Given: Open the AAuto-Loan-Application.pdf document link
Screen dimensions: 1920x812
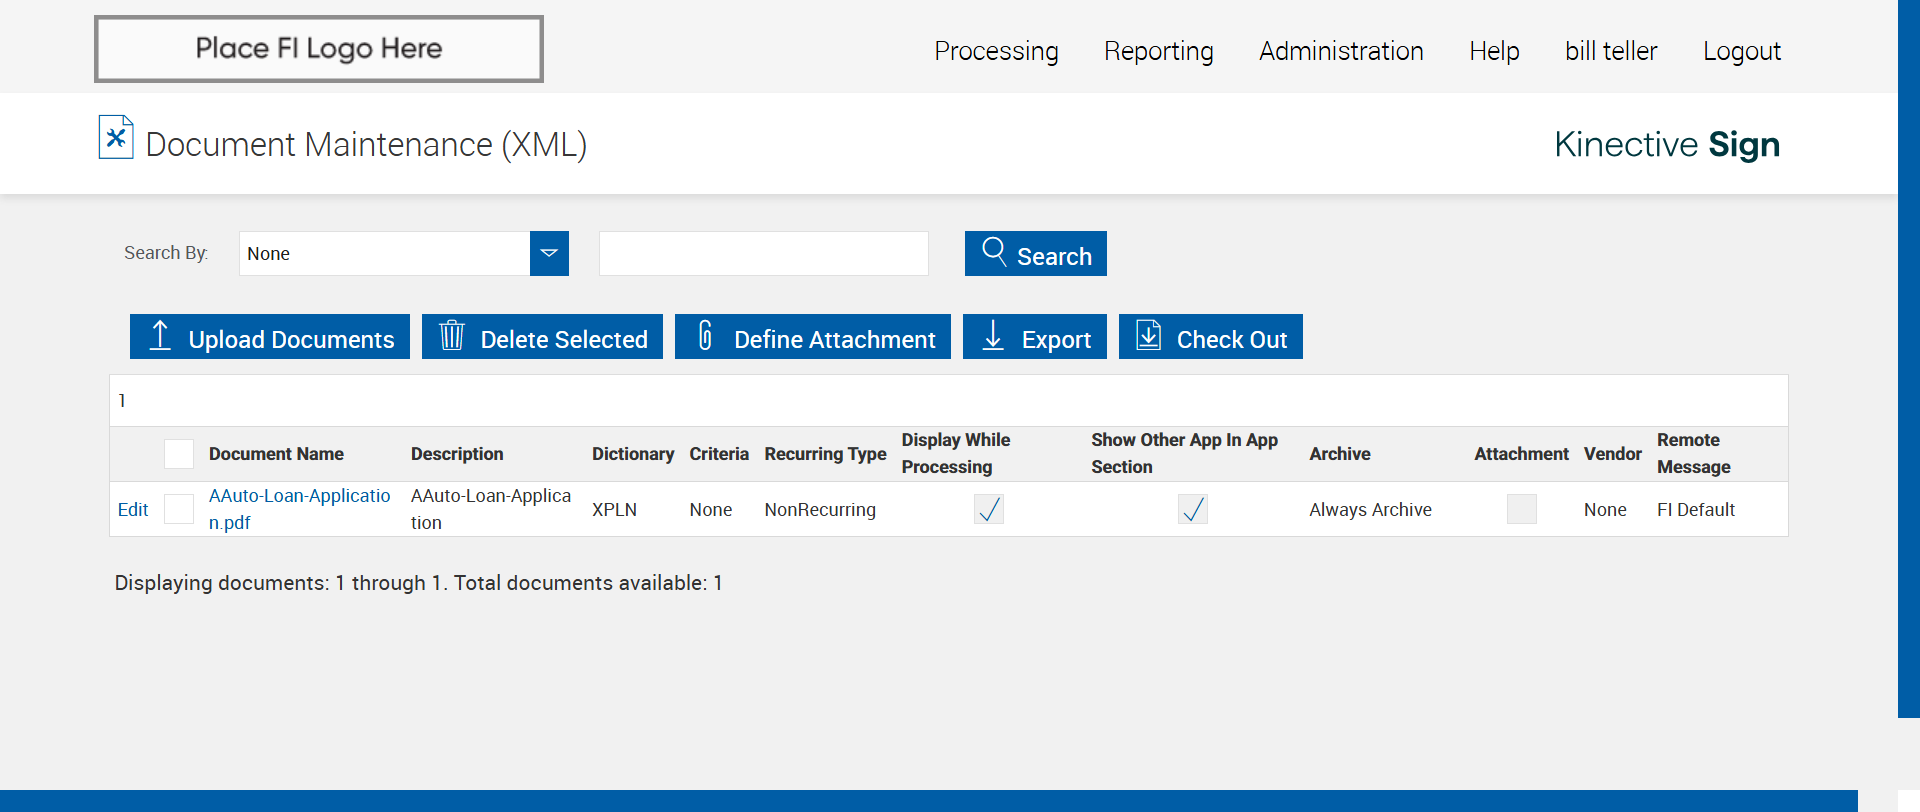Looking at the screenshot, I should tap(299, 496).
